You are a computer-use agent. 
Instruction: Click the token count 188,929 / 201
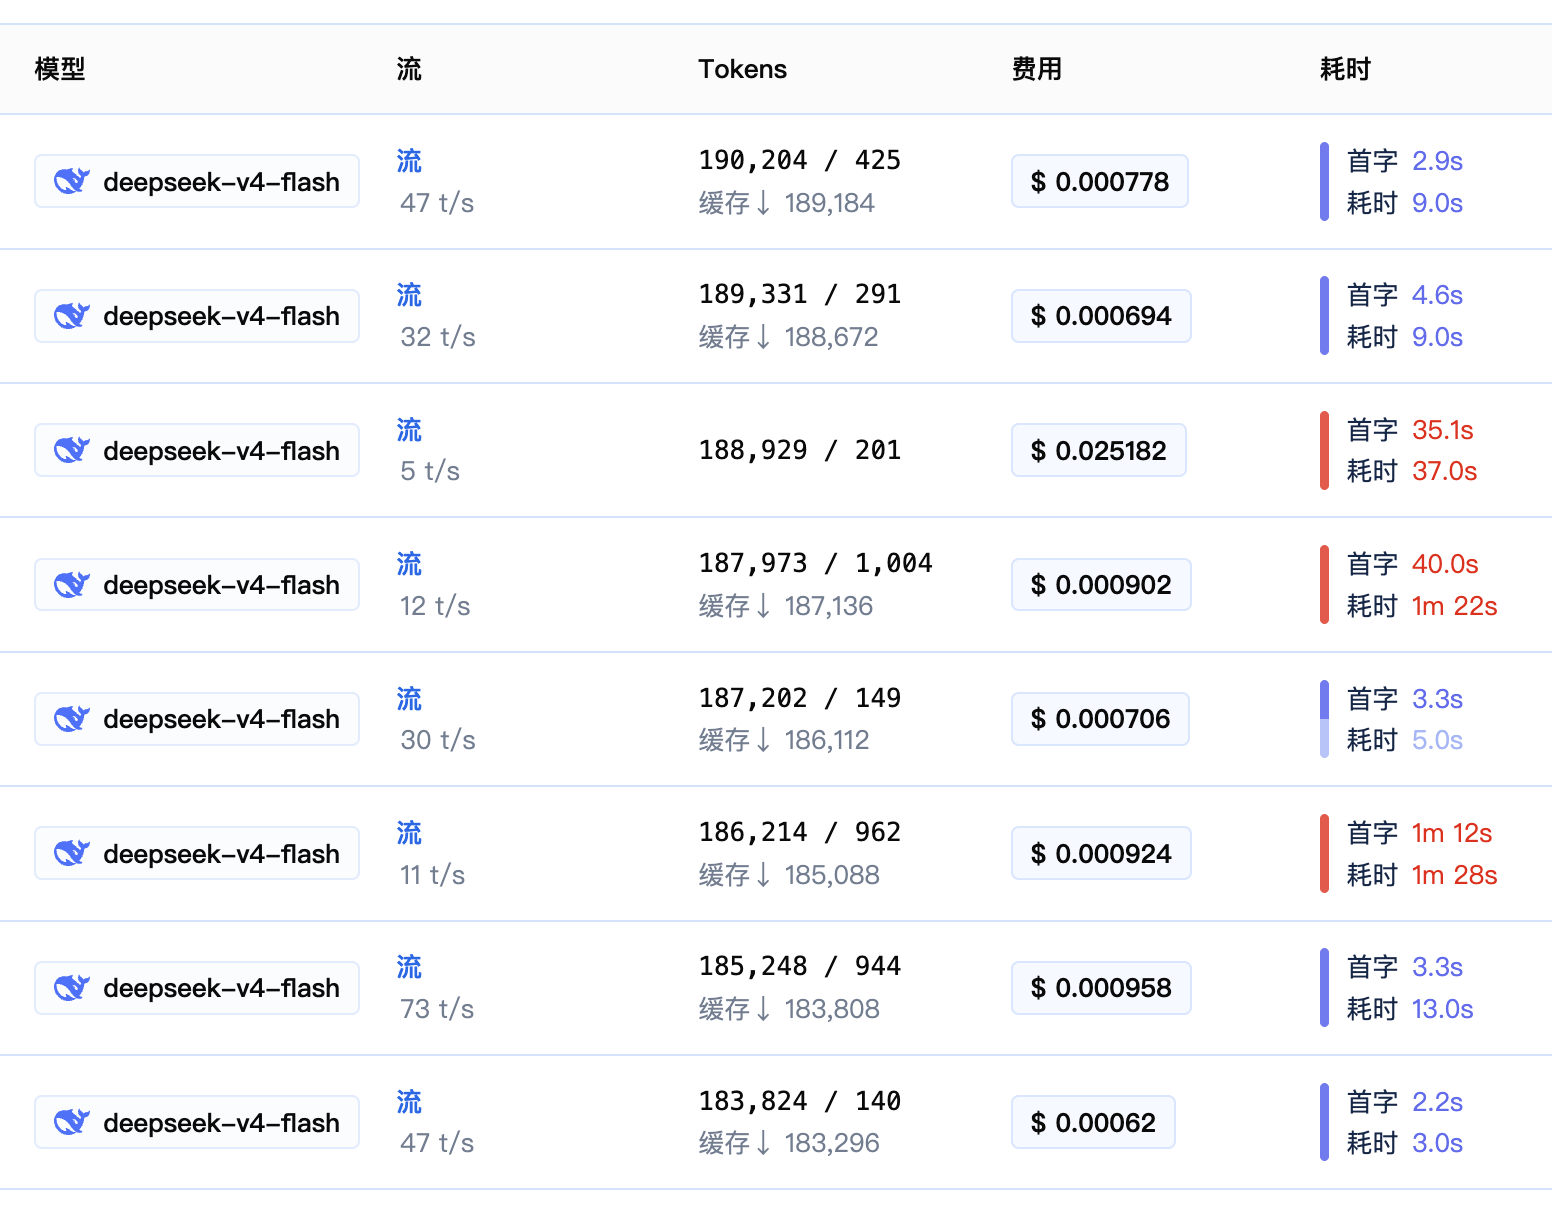[x=800, y=450]
